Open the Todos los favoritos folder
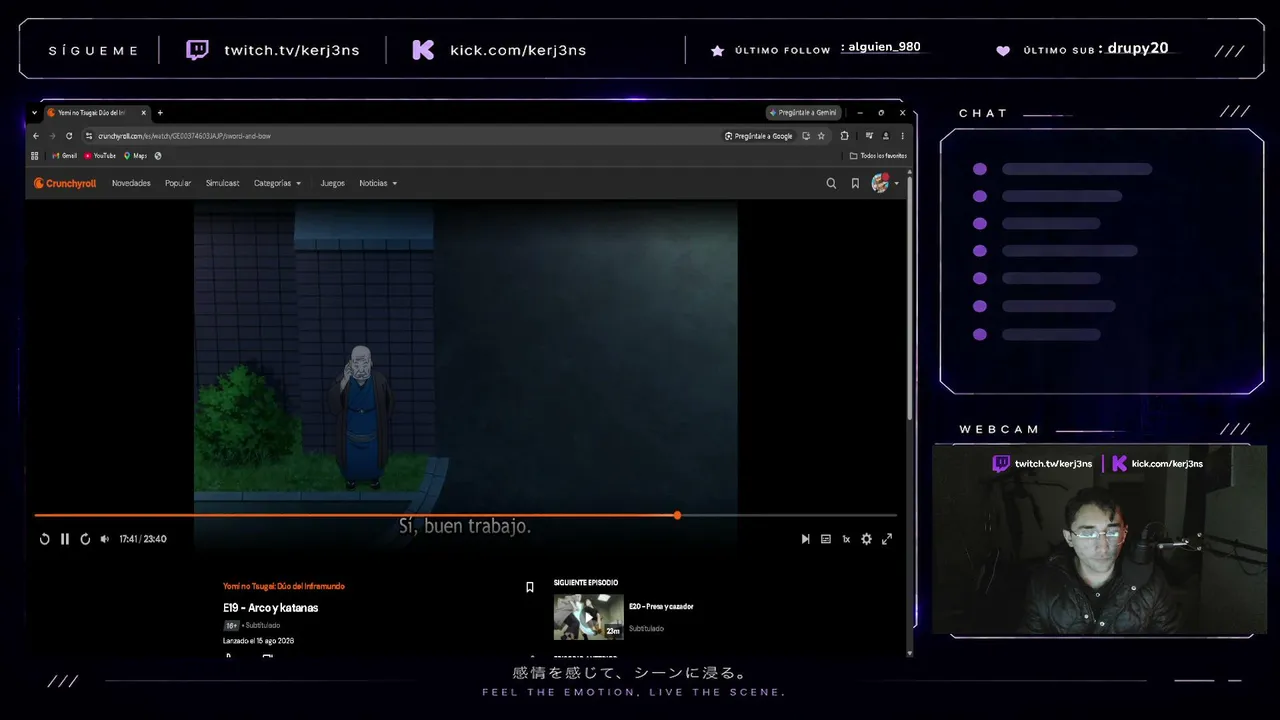This screenshot has height=720, width=1280. point(878,156)
